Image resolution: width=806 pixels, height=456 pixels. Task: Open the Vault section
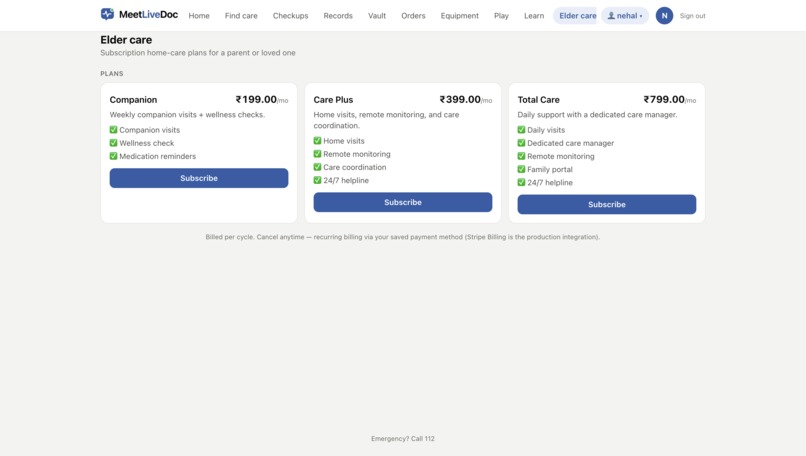click(377, 16)
